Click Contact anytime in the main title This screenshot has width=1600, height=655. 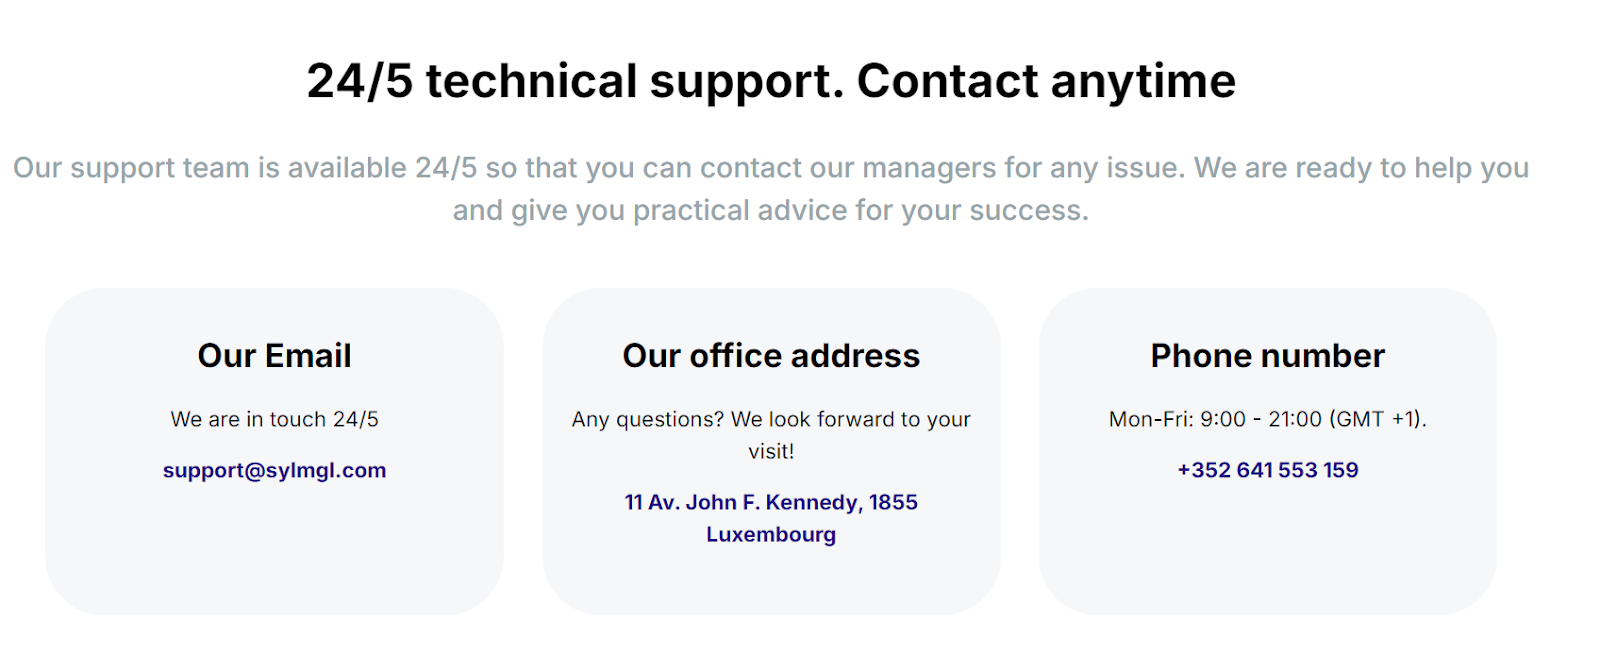click(1046, 81)
